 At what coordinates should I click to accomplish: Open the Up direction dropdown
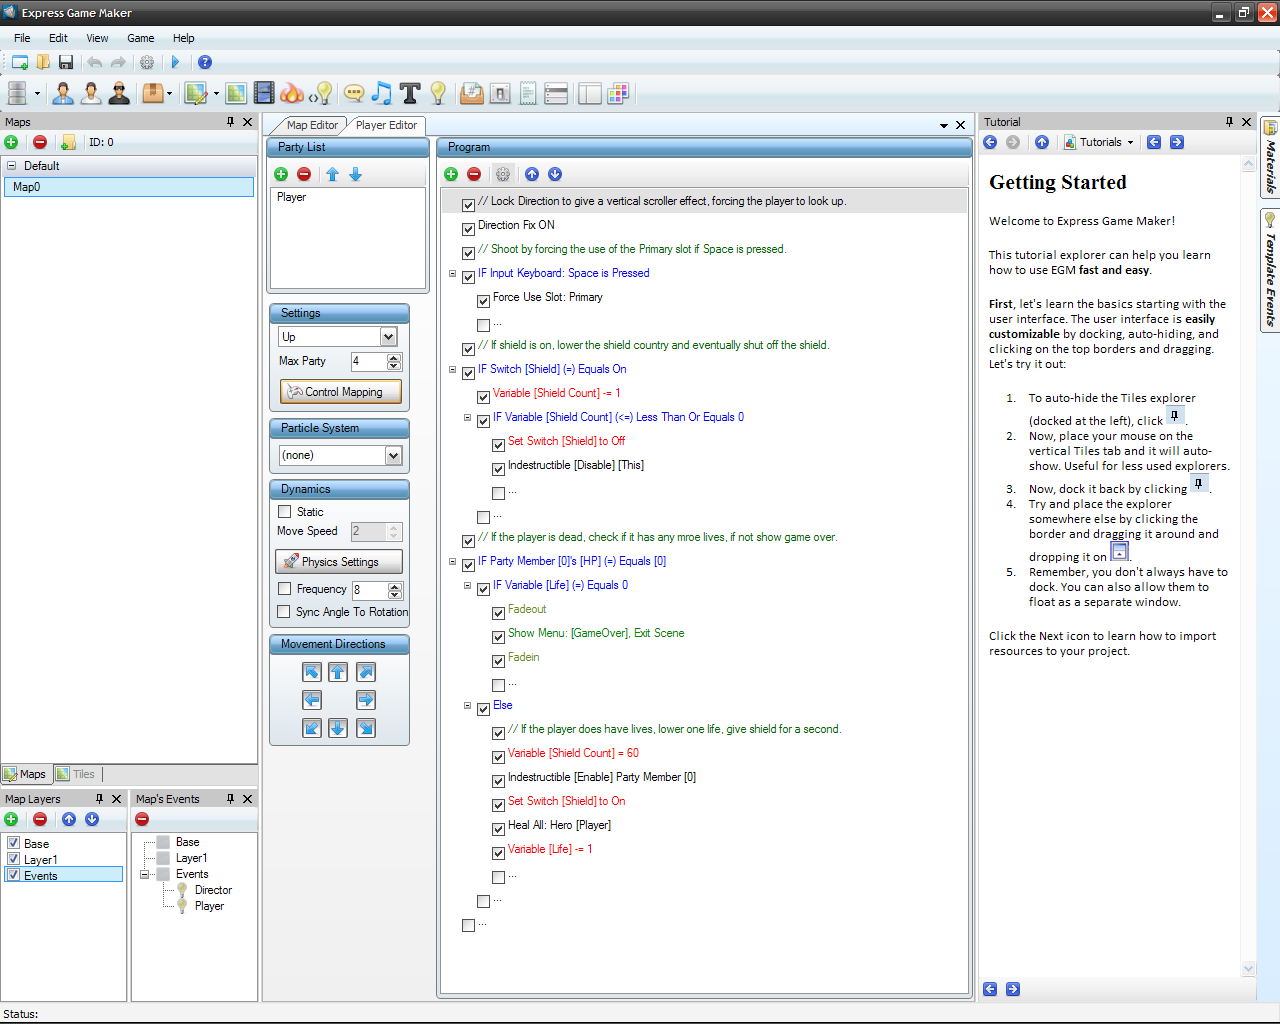pos(388,337)
